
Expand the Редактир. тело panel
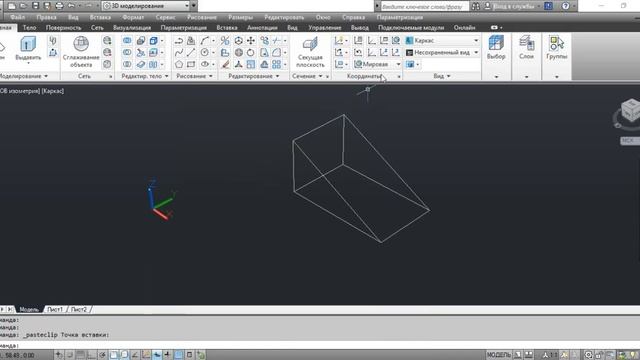point(145,76)
